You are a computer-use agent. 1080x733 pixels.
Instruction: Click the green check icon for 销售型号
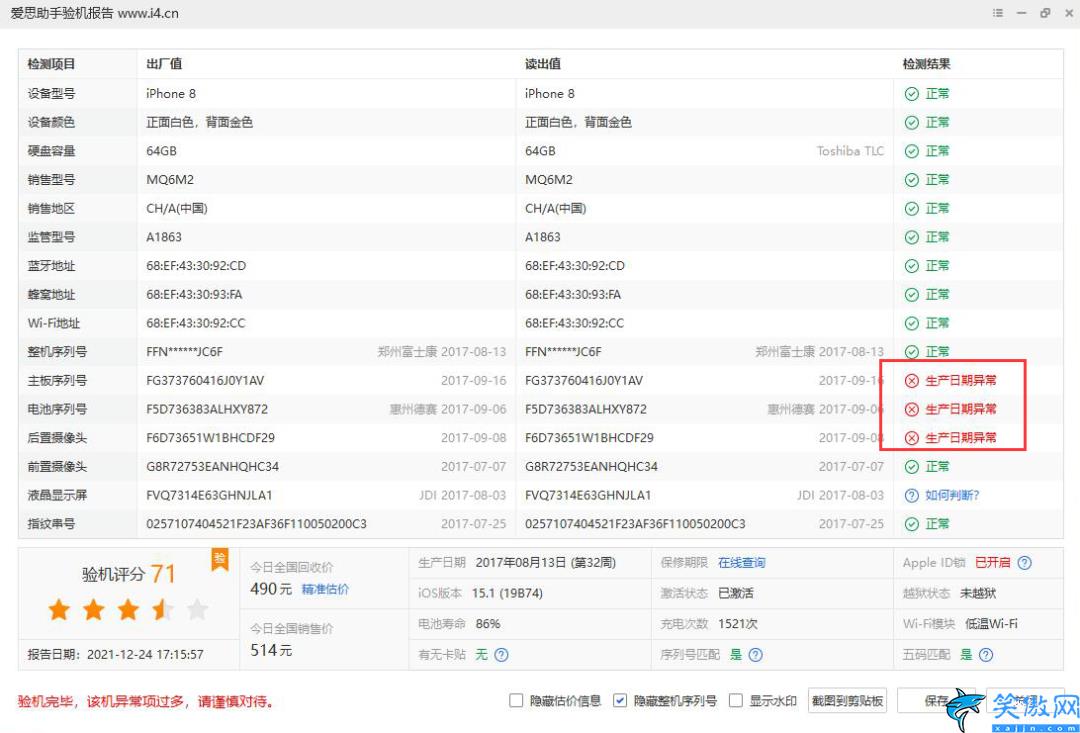pyautogui.click(x=912, y=180)
